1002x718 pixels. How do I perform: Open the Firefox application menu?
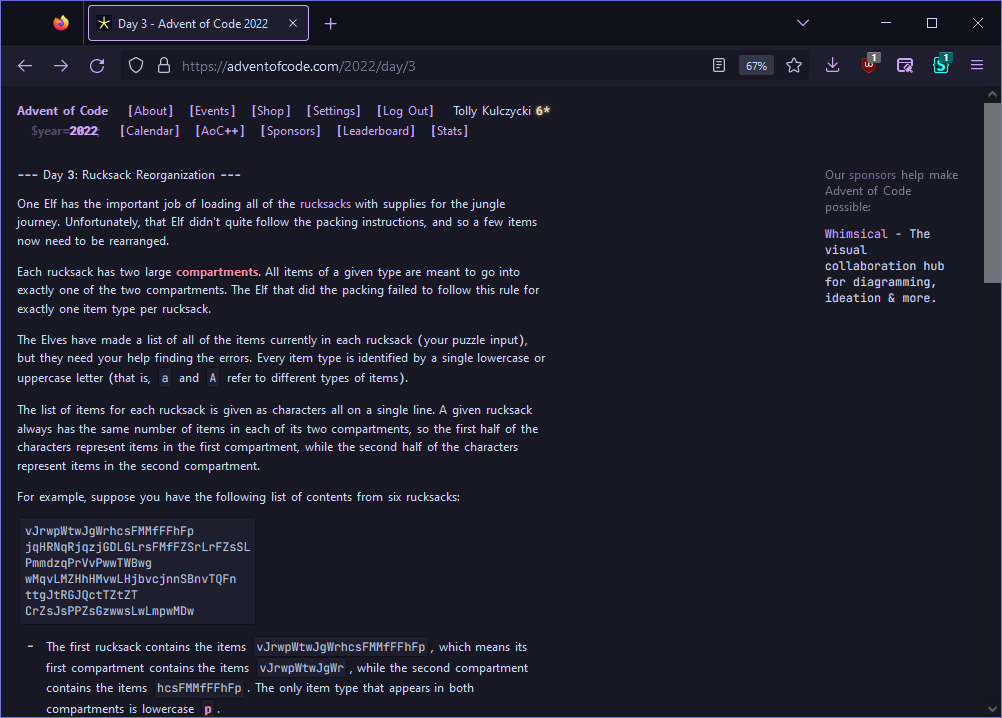pos(977,65)
